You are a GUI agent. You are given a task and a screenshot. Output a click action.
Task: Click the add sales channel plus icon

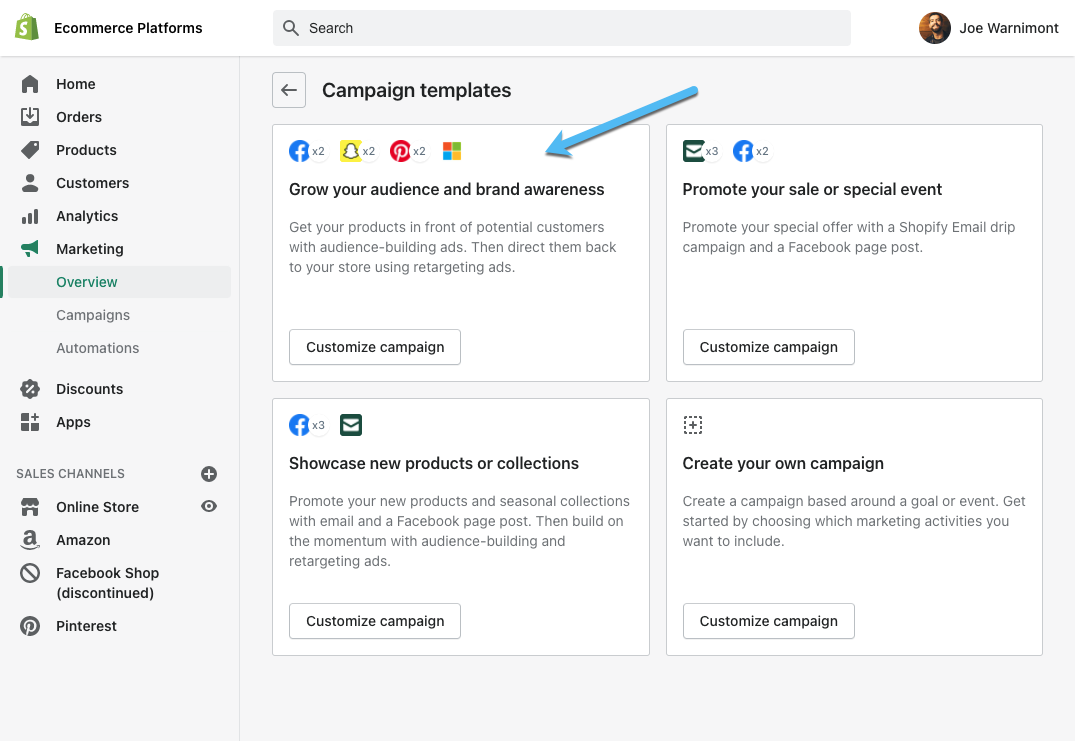coord(209,474)
